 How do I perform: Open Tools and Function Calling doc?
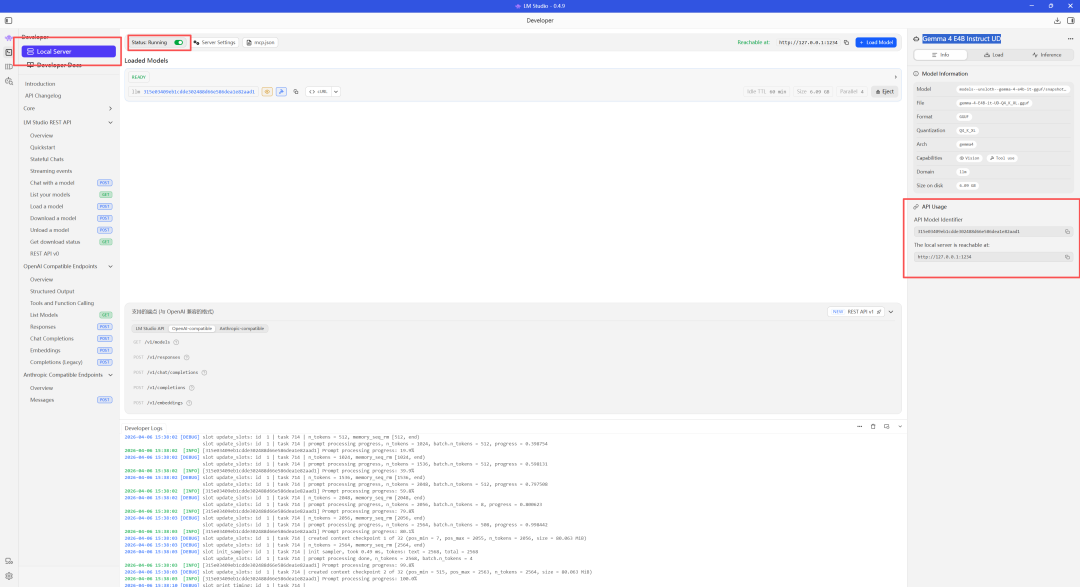point(62,303)
